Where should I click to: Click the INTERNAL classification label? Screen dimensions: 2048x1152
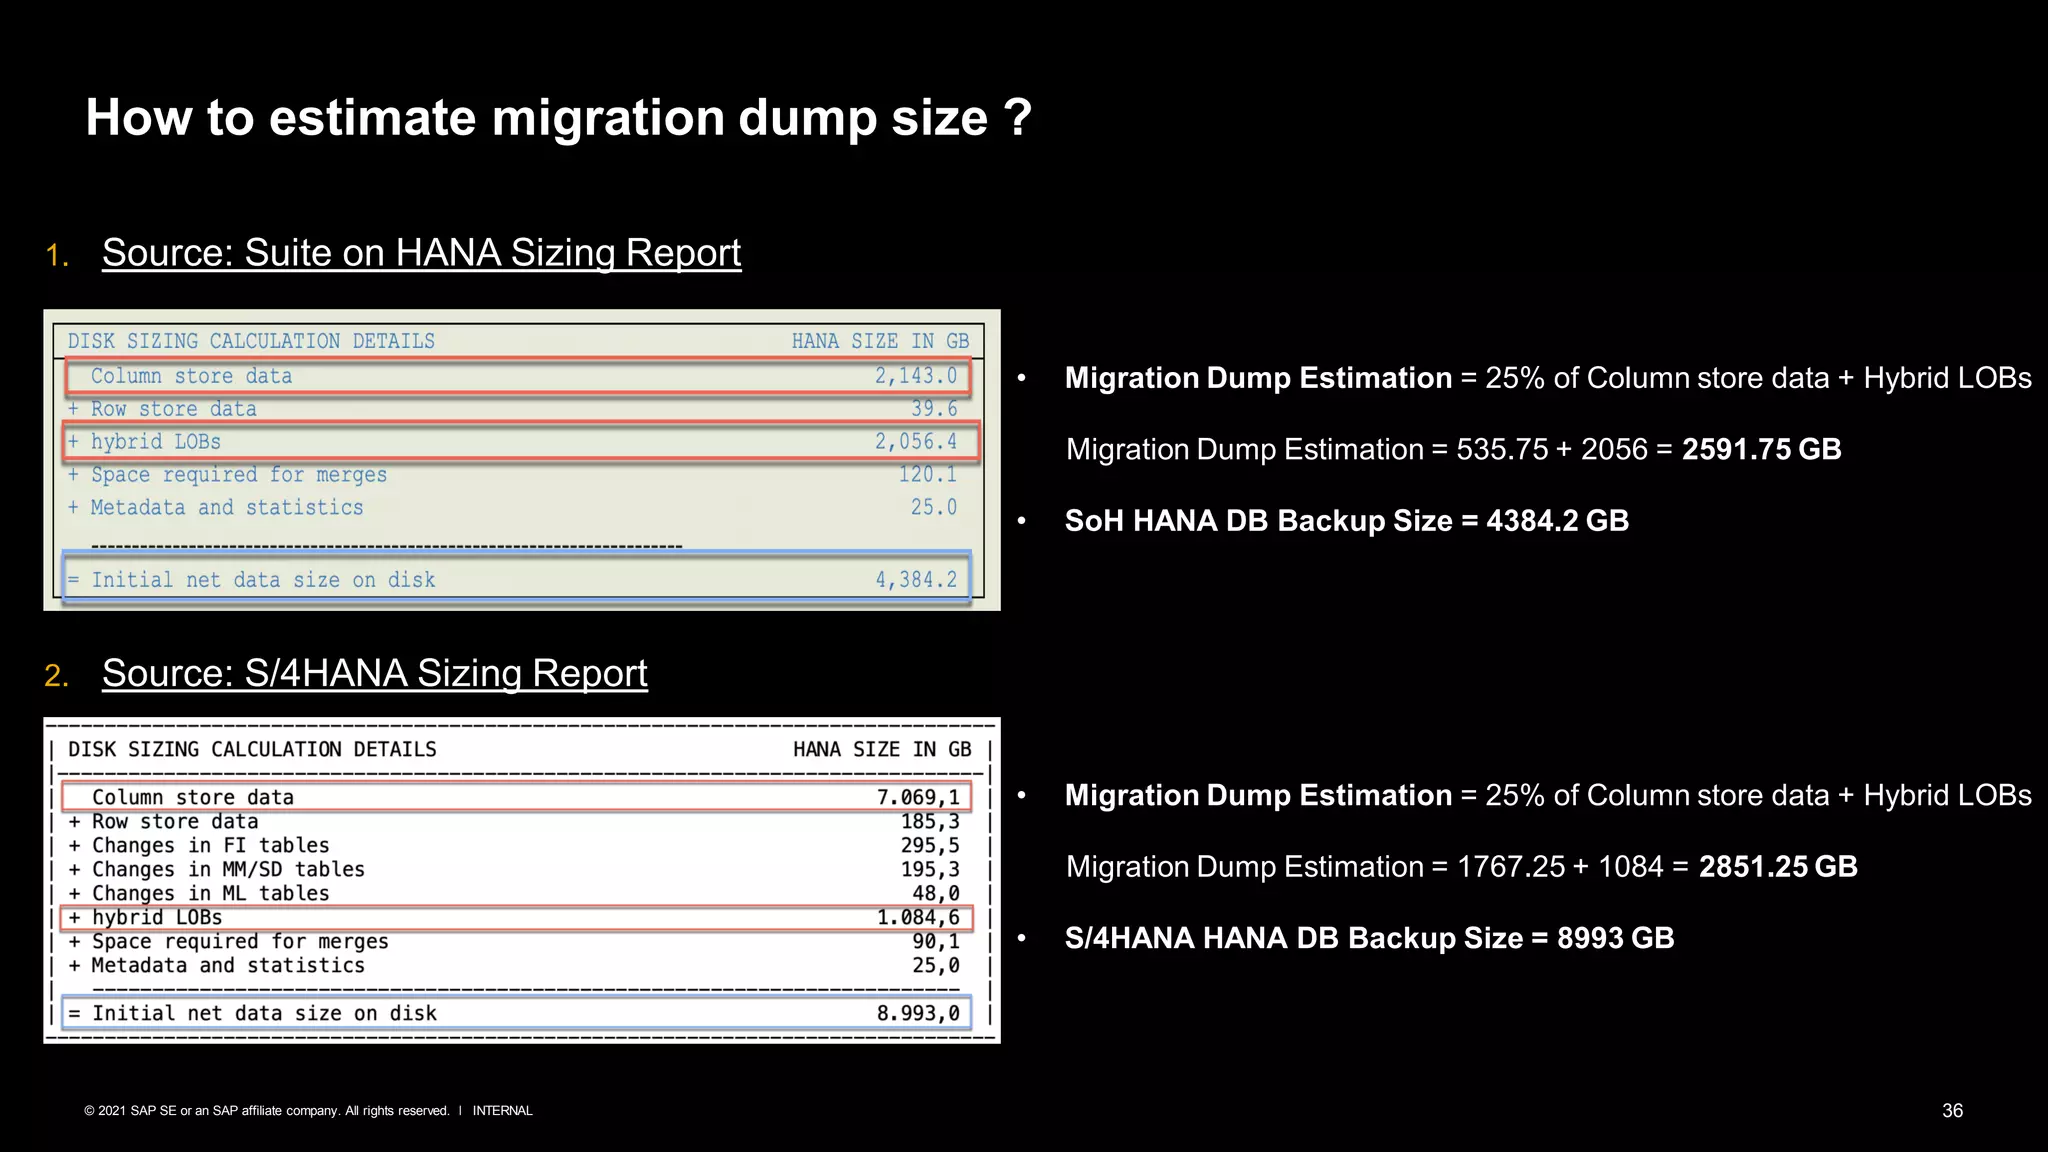pyautogui.click(x=502, y=1111)
